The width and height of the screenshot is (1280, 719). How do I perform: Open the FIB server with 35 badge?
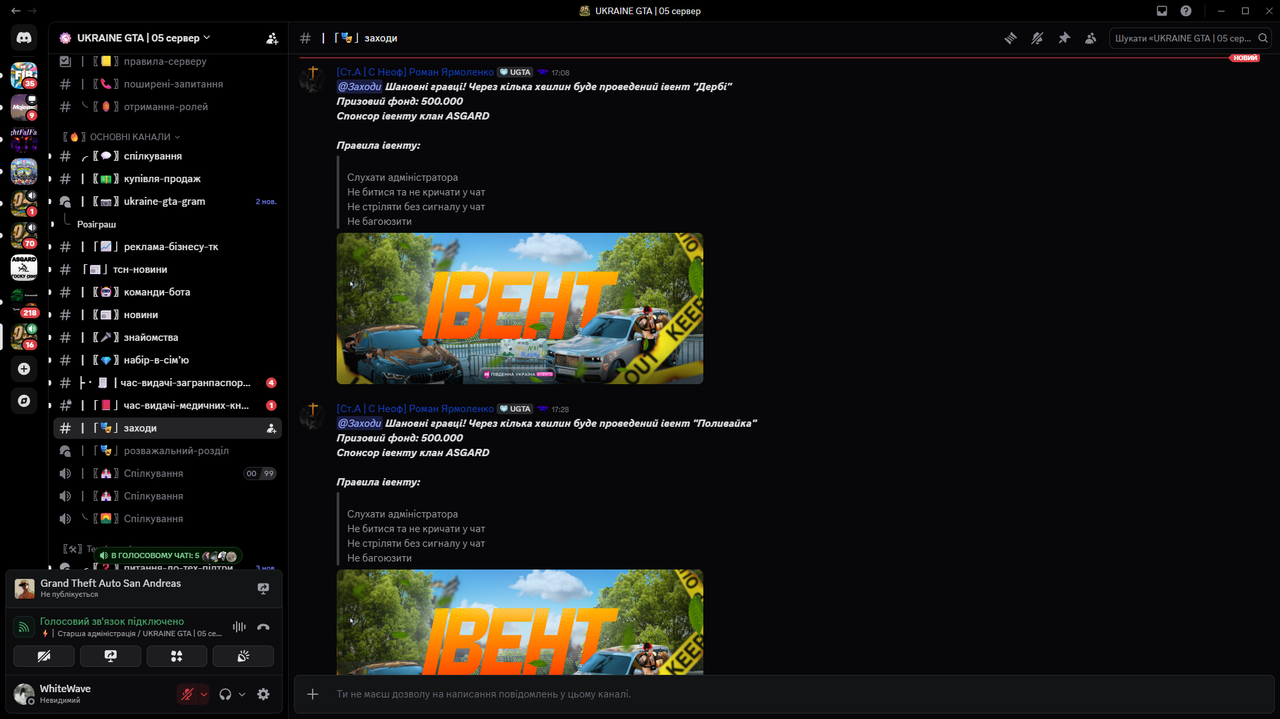24,75
